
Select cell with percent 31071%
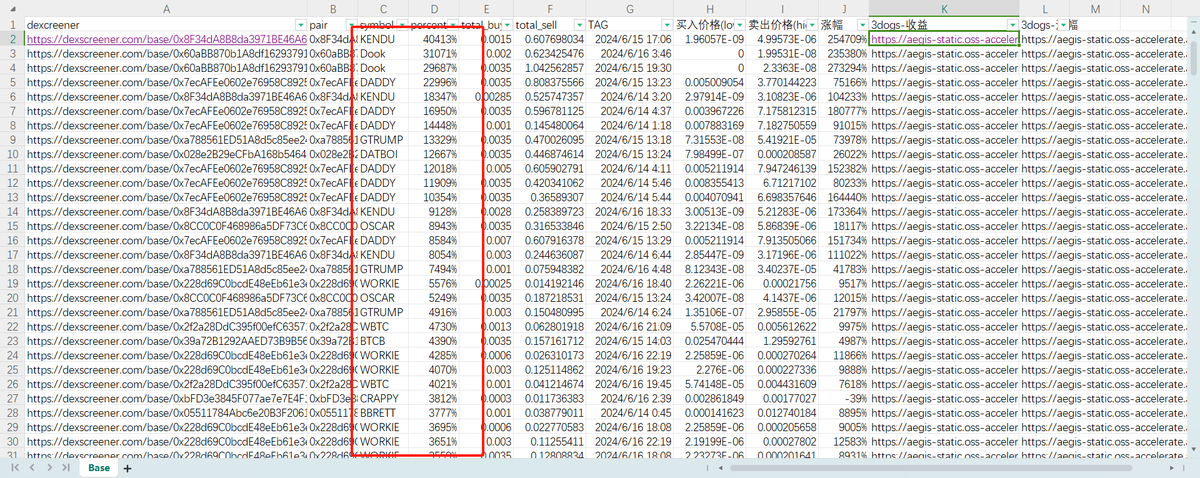tap(435, 54)
